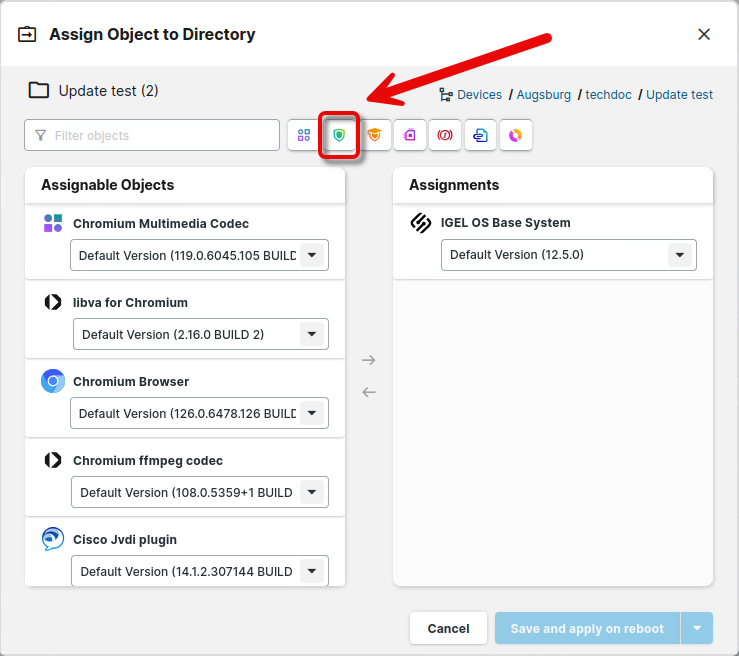Open libva for Chromium version dropdown
Viewport: 739px width, 656px height.
pos(312,334)
